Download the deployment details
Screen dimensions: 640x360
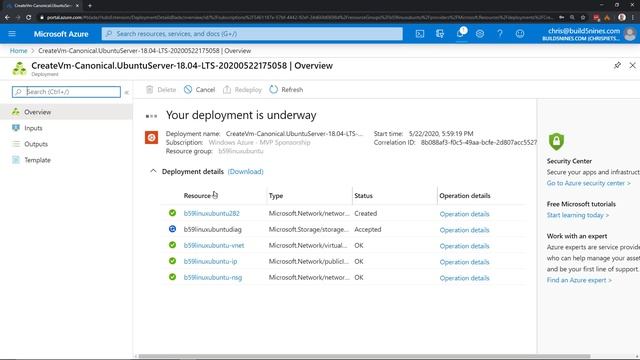(x=245, y=171)
